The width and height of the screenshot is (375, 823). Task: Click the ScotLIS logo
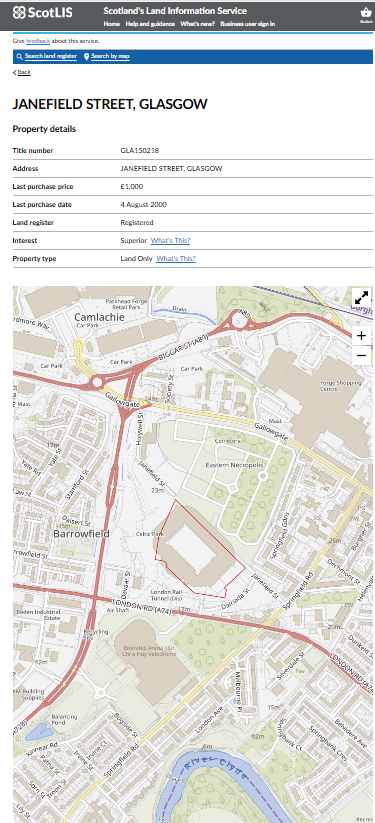tap(43, 12)
